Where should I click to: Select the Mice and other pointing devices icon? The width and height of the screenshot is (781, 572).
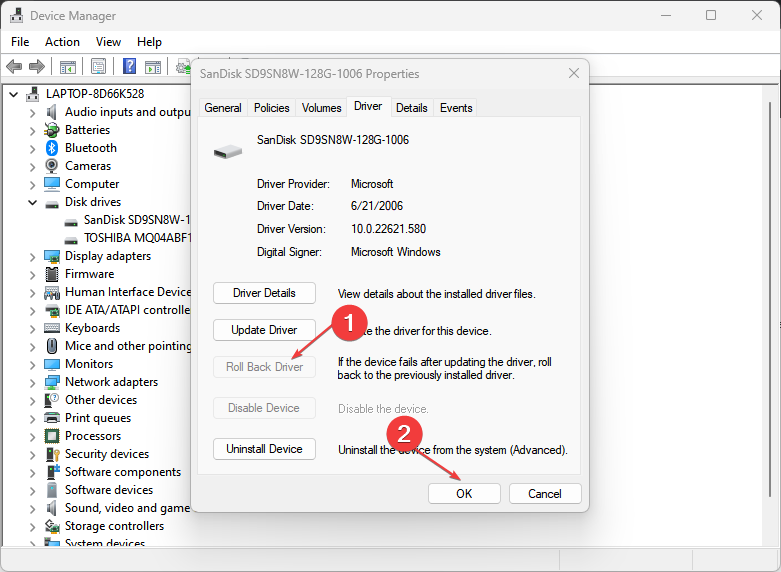pyautogui.click(x=52, y=346)
